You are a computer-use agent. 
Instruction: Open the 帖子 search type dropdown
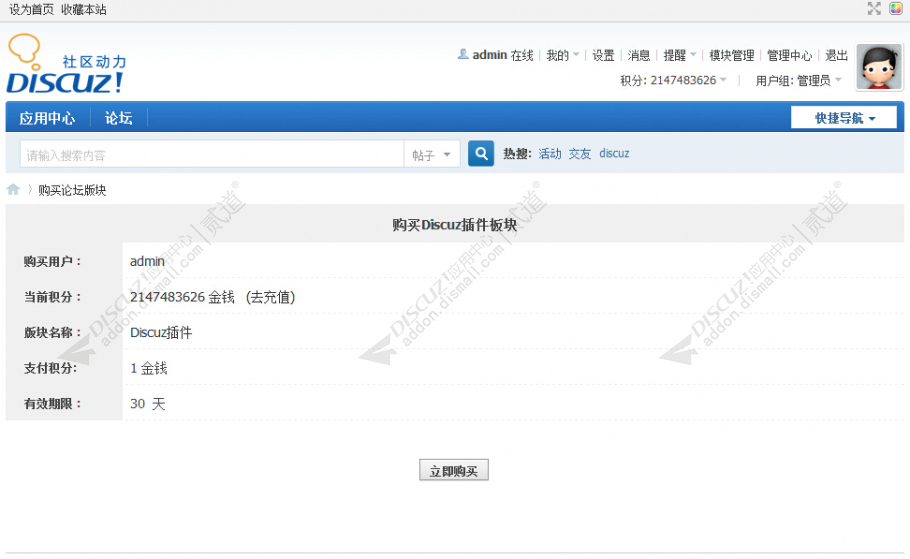tap(431, 154)
